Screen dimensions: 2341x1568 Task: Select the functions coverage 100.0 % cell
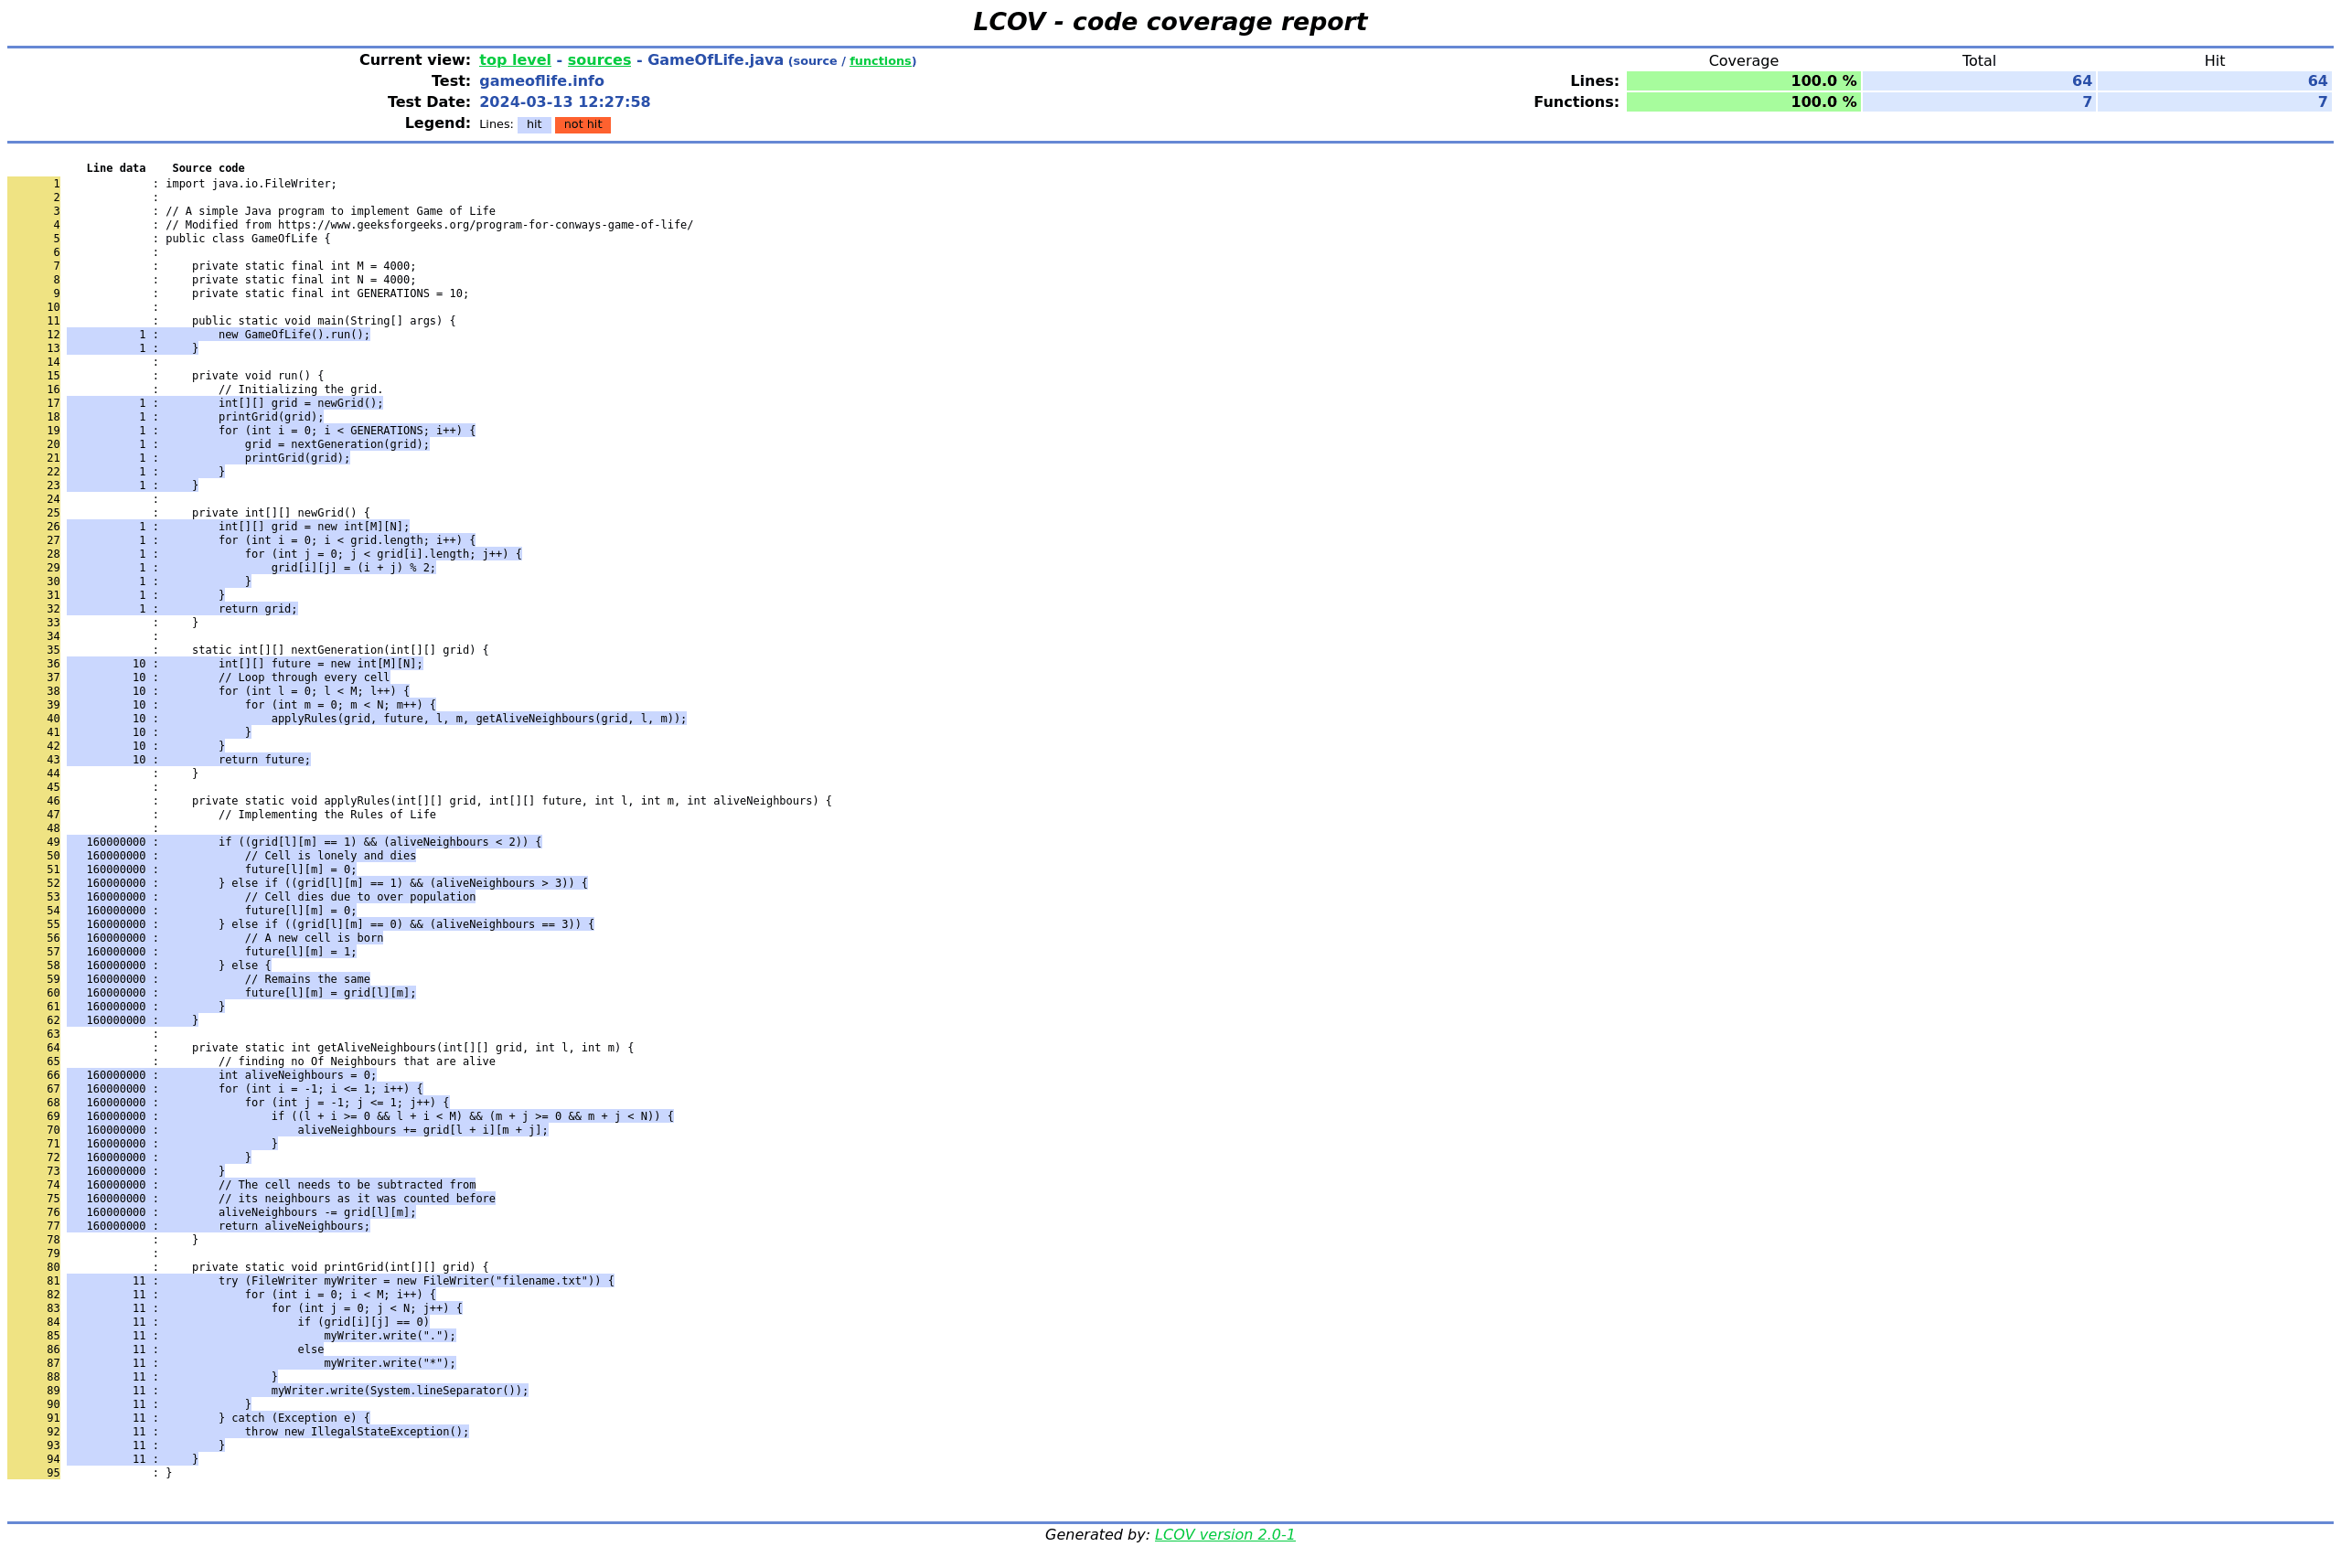(1743, 102)
